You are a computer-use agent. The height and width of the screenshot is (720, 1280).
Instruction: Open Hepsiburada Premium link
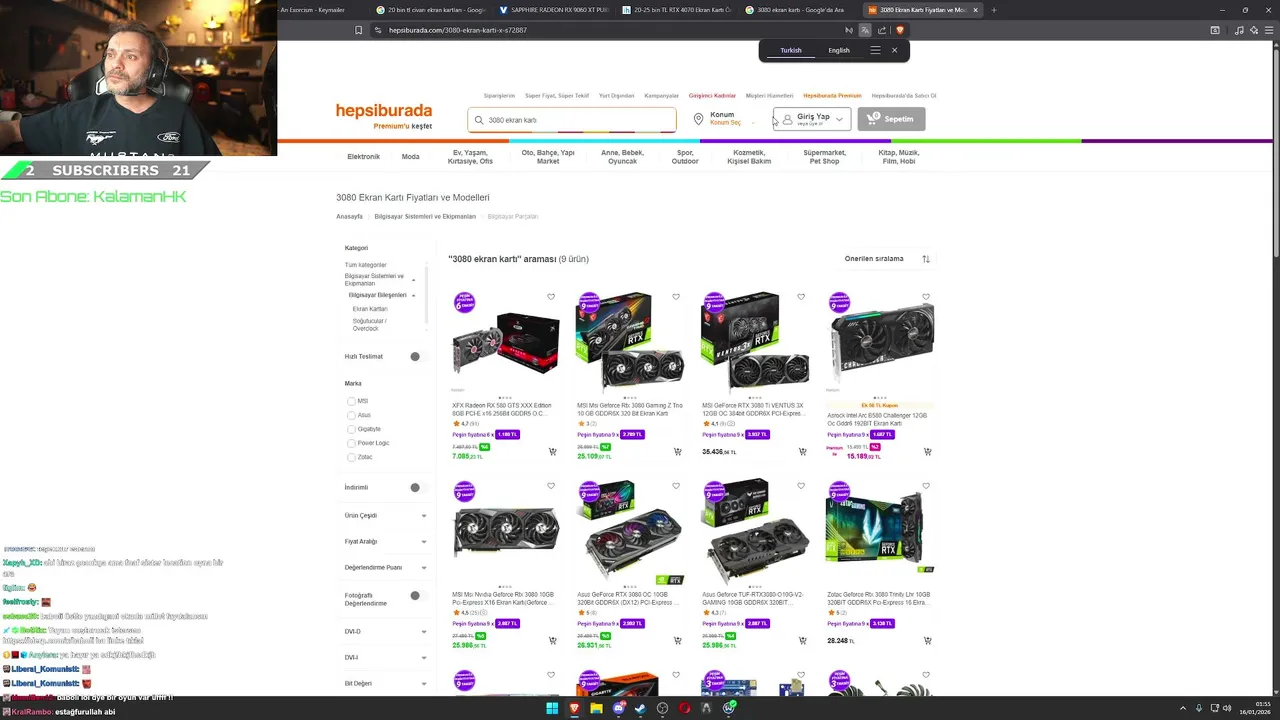click(832, 96)
